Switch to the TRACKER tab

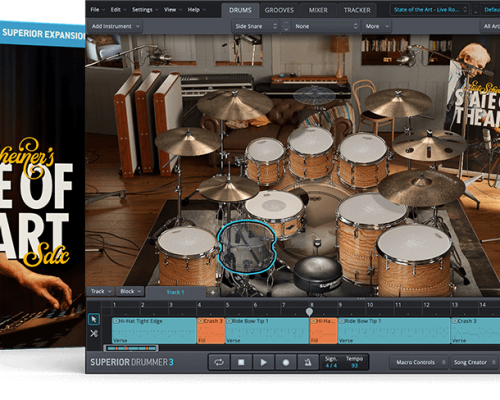pyautogui.click(x=357, y=10)
